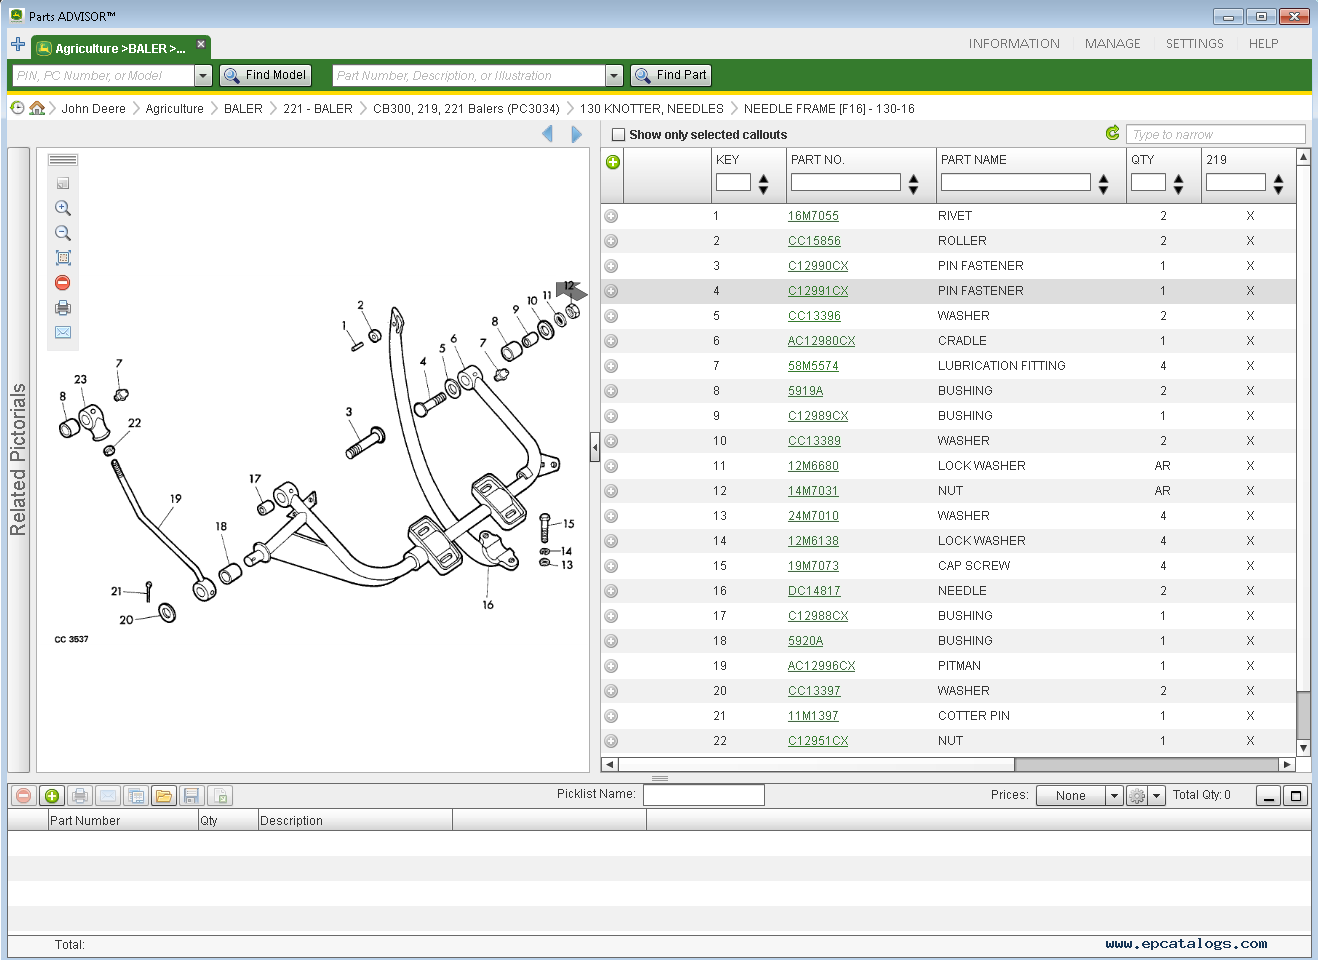The width and height of the screenshot is (1318, 960).
Task: Save the picklist with floppy disk icon
Action: coord(192,796)
